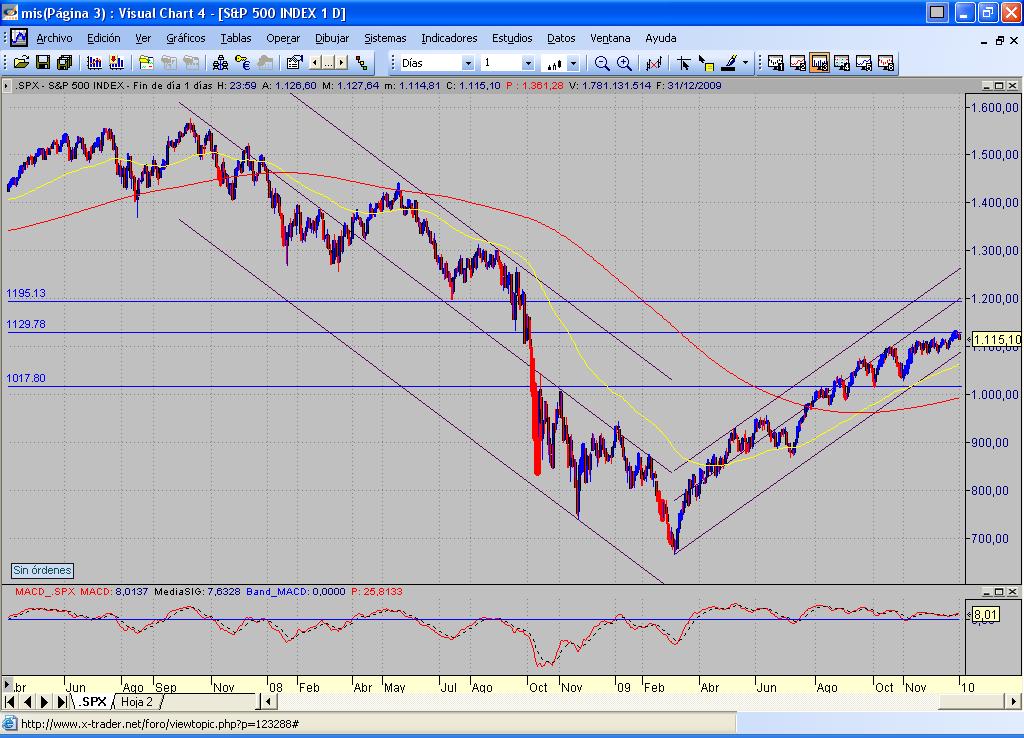This screenshot has height=738, width=1024.
Task: Go to previous sheet tab arrow
Action: pyautogui.click(x=27, y=702)
